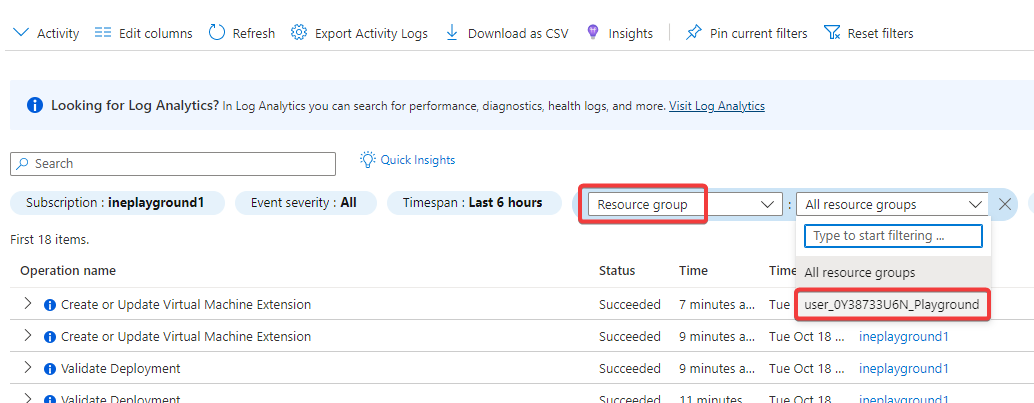Viewport: 1034px width, 403px height.
Task: Expand the Activity dropdown chevron
Action: point(21,33)
